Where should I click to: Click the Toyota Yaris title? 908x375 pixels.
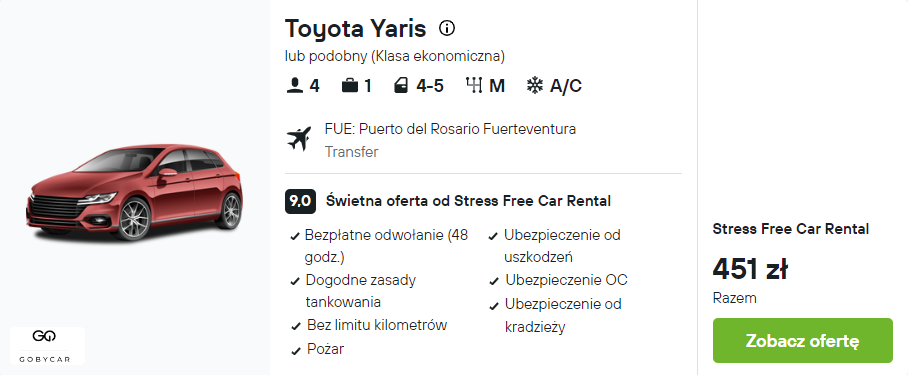(x=356, y=28)
